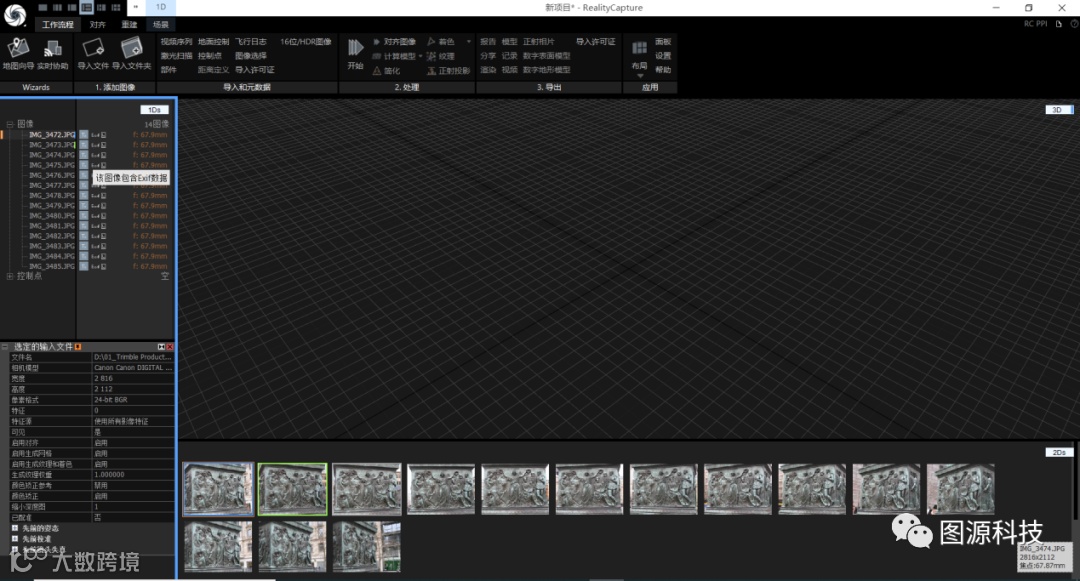
Task: Switch to the 场景 ribbon tab
Action: [160, 25]
